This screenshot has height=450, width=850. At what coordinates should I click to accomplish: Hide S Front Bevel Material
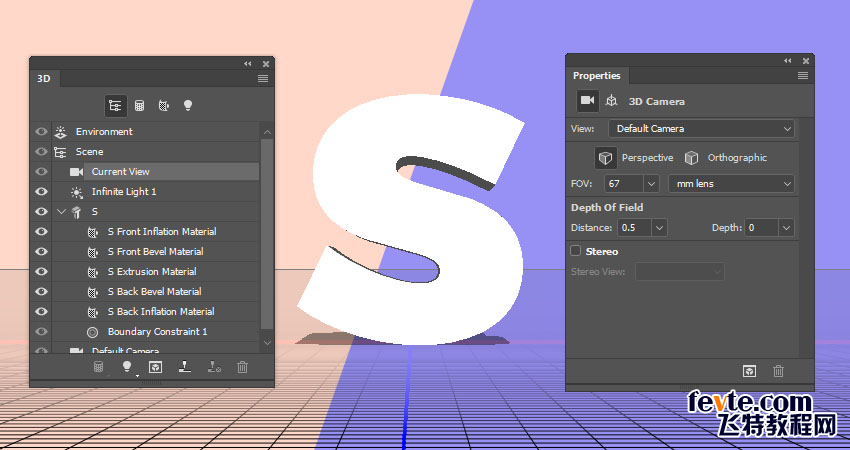click(41, 252)
